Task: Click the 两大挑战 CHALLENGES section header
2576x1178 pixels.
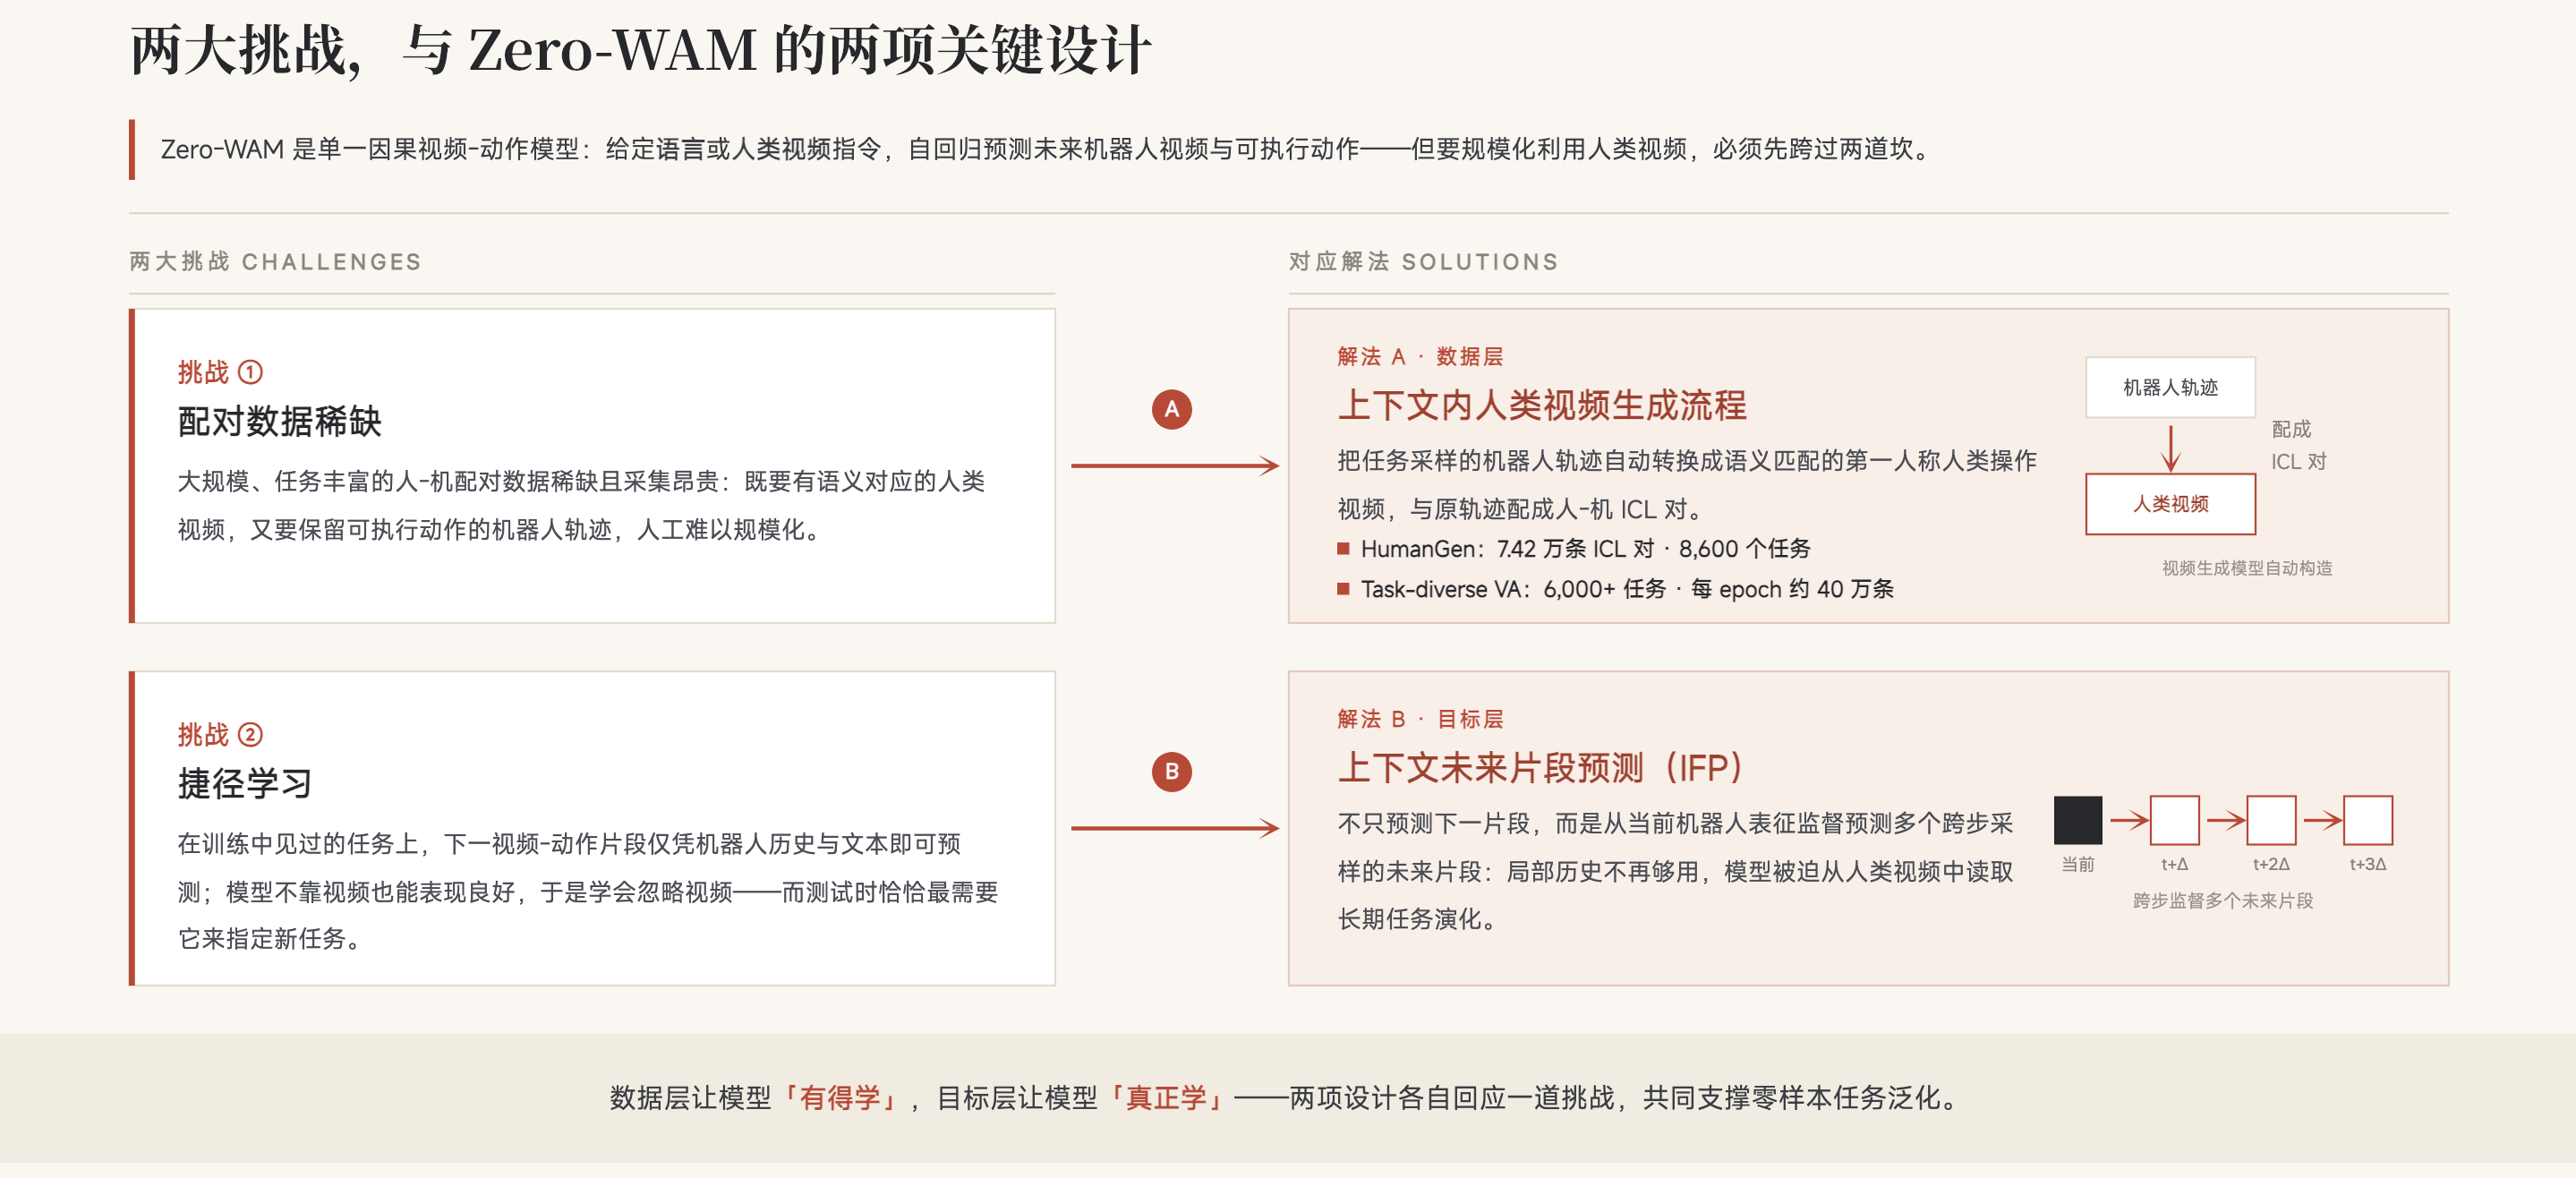Action: 275,261
